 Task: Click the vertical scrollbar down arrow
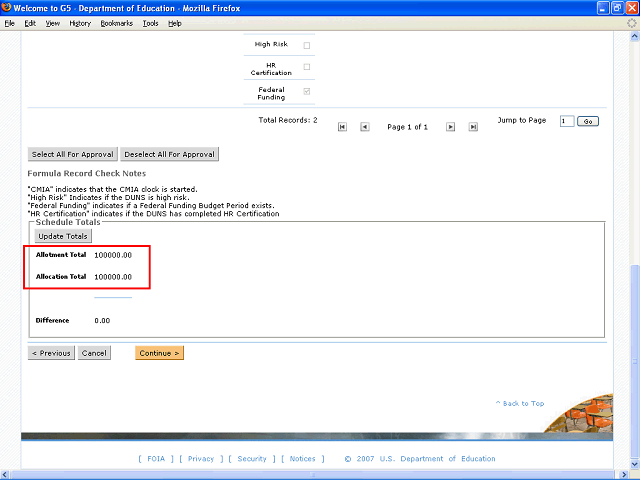pyautogui.click(x=635, y=464)
